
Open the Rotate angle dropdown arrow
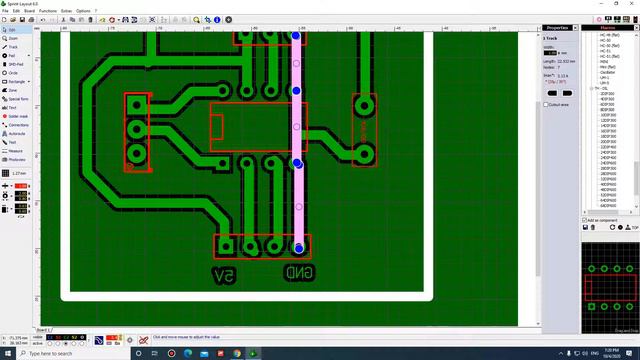(118, 20)
